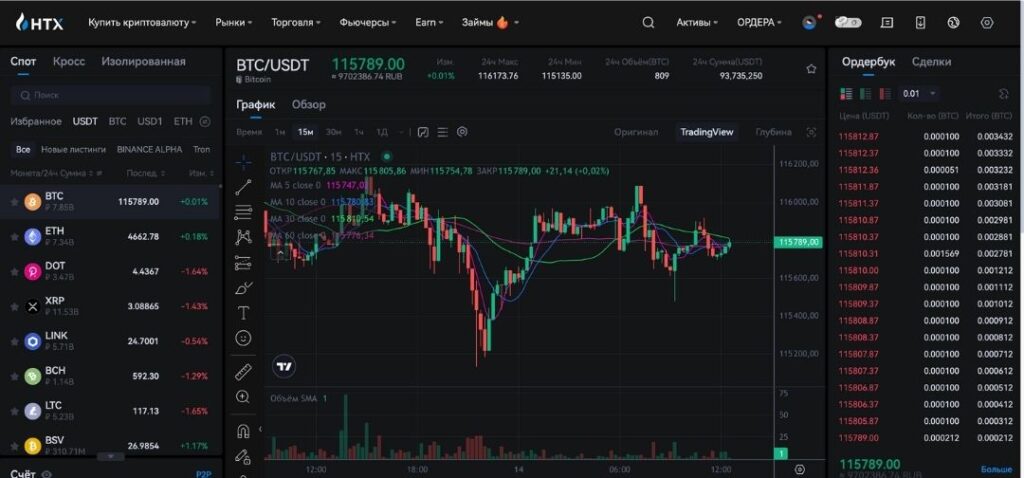Select the text annotation tool
This screenshot has height=478, width=1024.
pos(243,313)
